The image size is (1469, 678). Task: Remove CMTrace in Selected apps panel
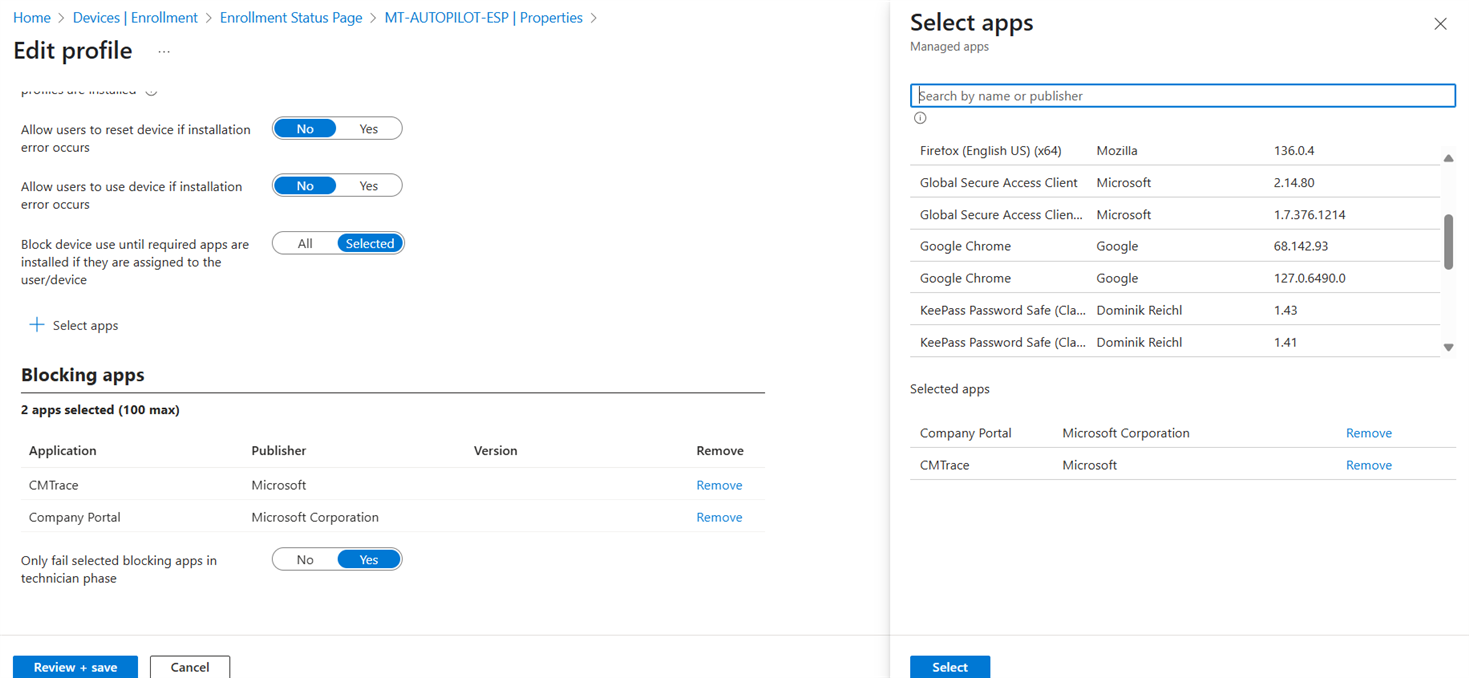(x=1369, y=465)
